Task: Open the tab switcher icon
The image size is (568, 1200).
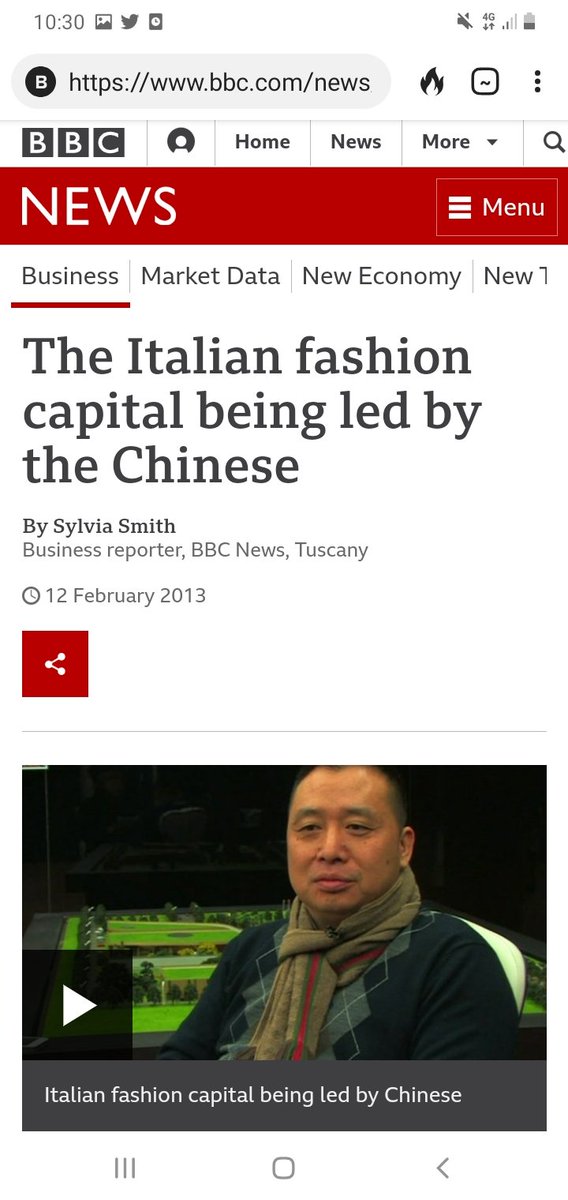Action: pos(485,82)
